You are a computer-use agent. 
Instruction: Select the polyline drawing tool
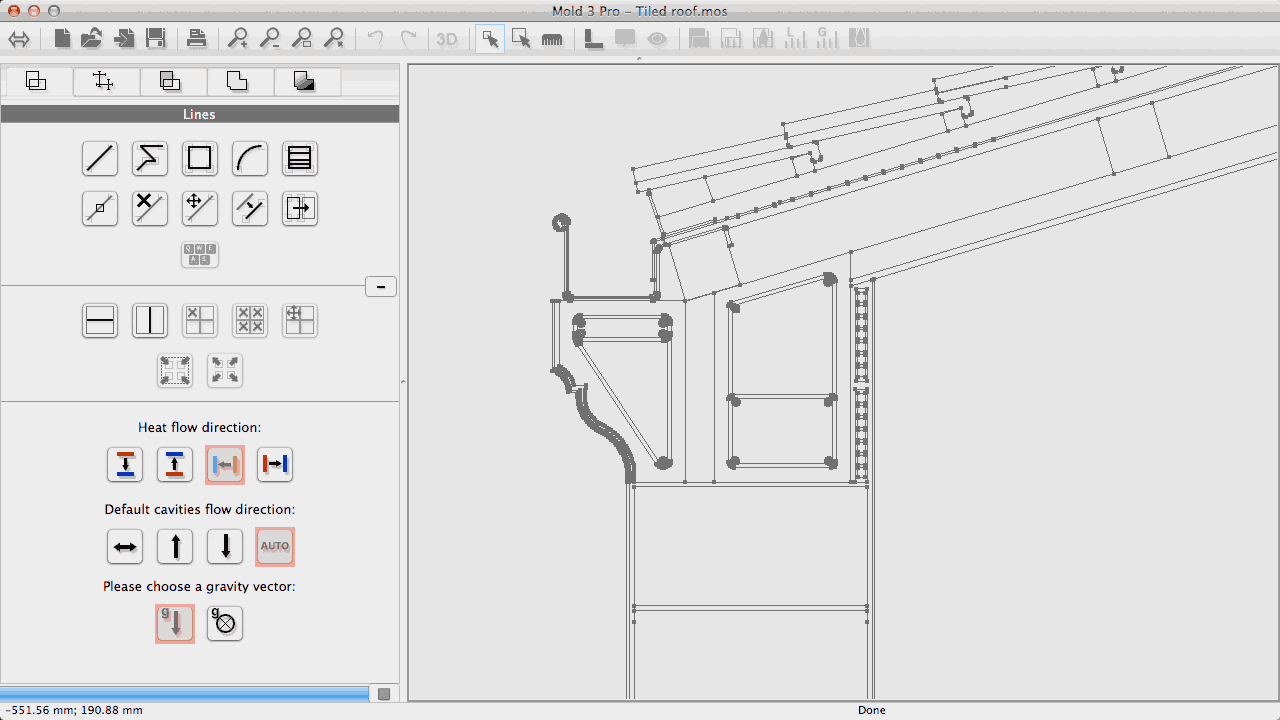click(x=149, y=158)
